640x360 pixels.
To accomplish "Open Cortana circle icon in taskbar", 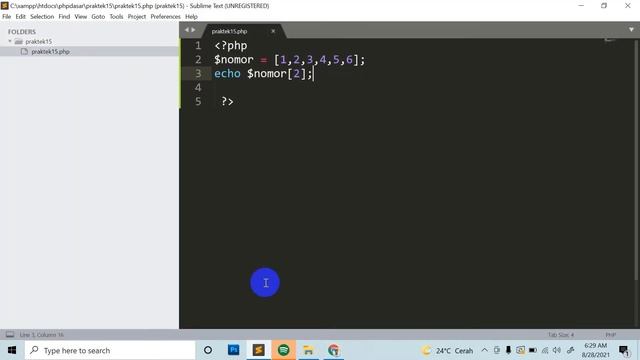I will (x=208, y=350).
